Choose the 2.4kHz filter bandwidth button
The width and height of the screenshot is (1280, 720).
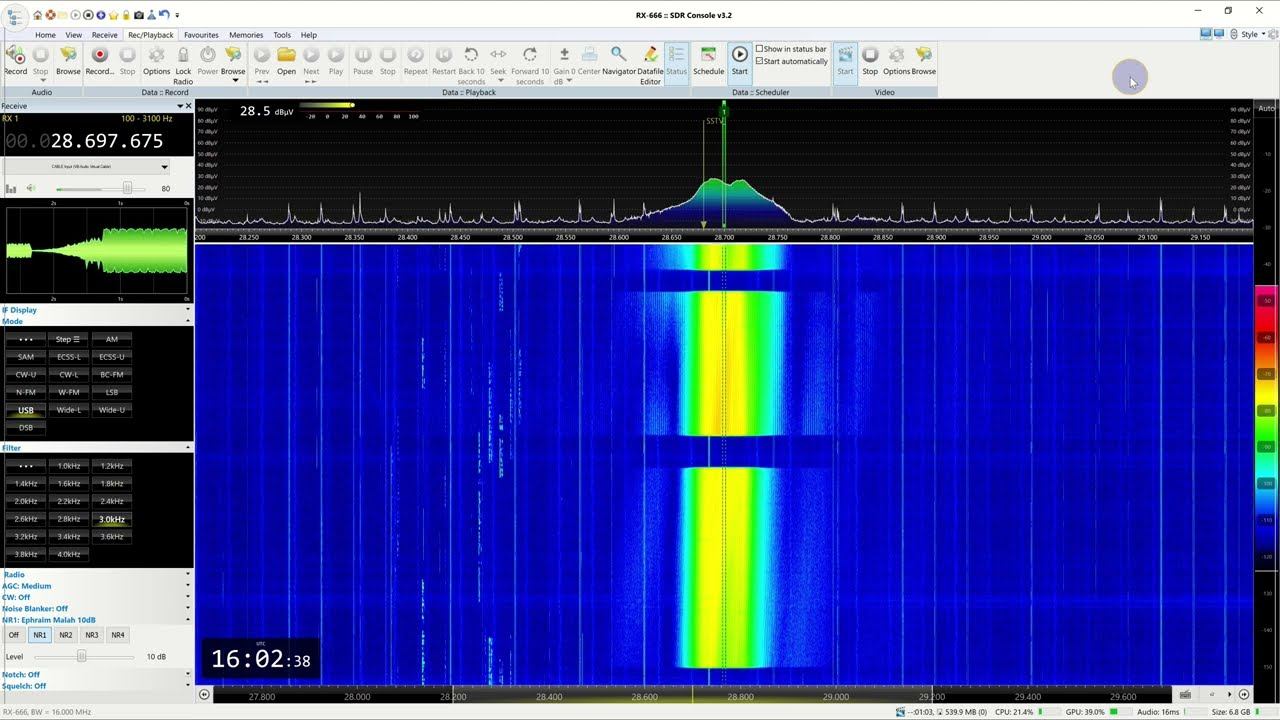coord(112,501)
